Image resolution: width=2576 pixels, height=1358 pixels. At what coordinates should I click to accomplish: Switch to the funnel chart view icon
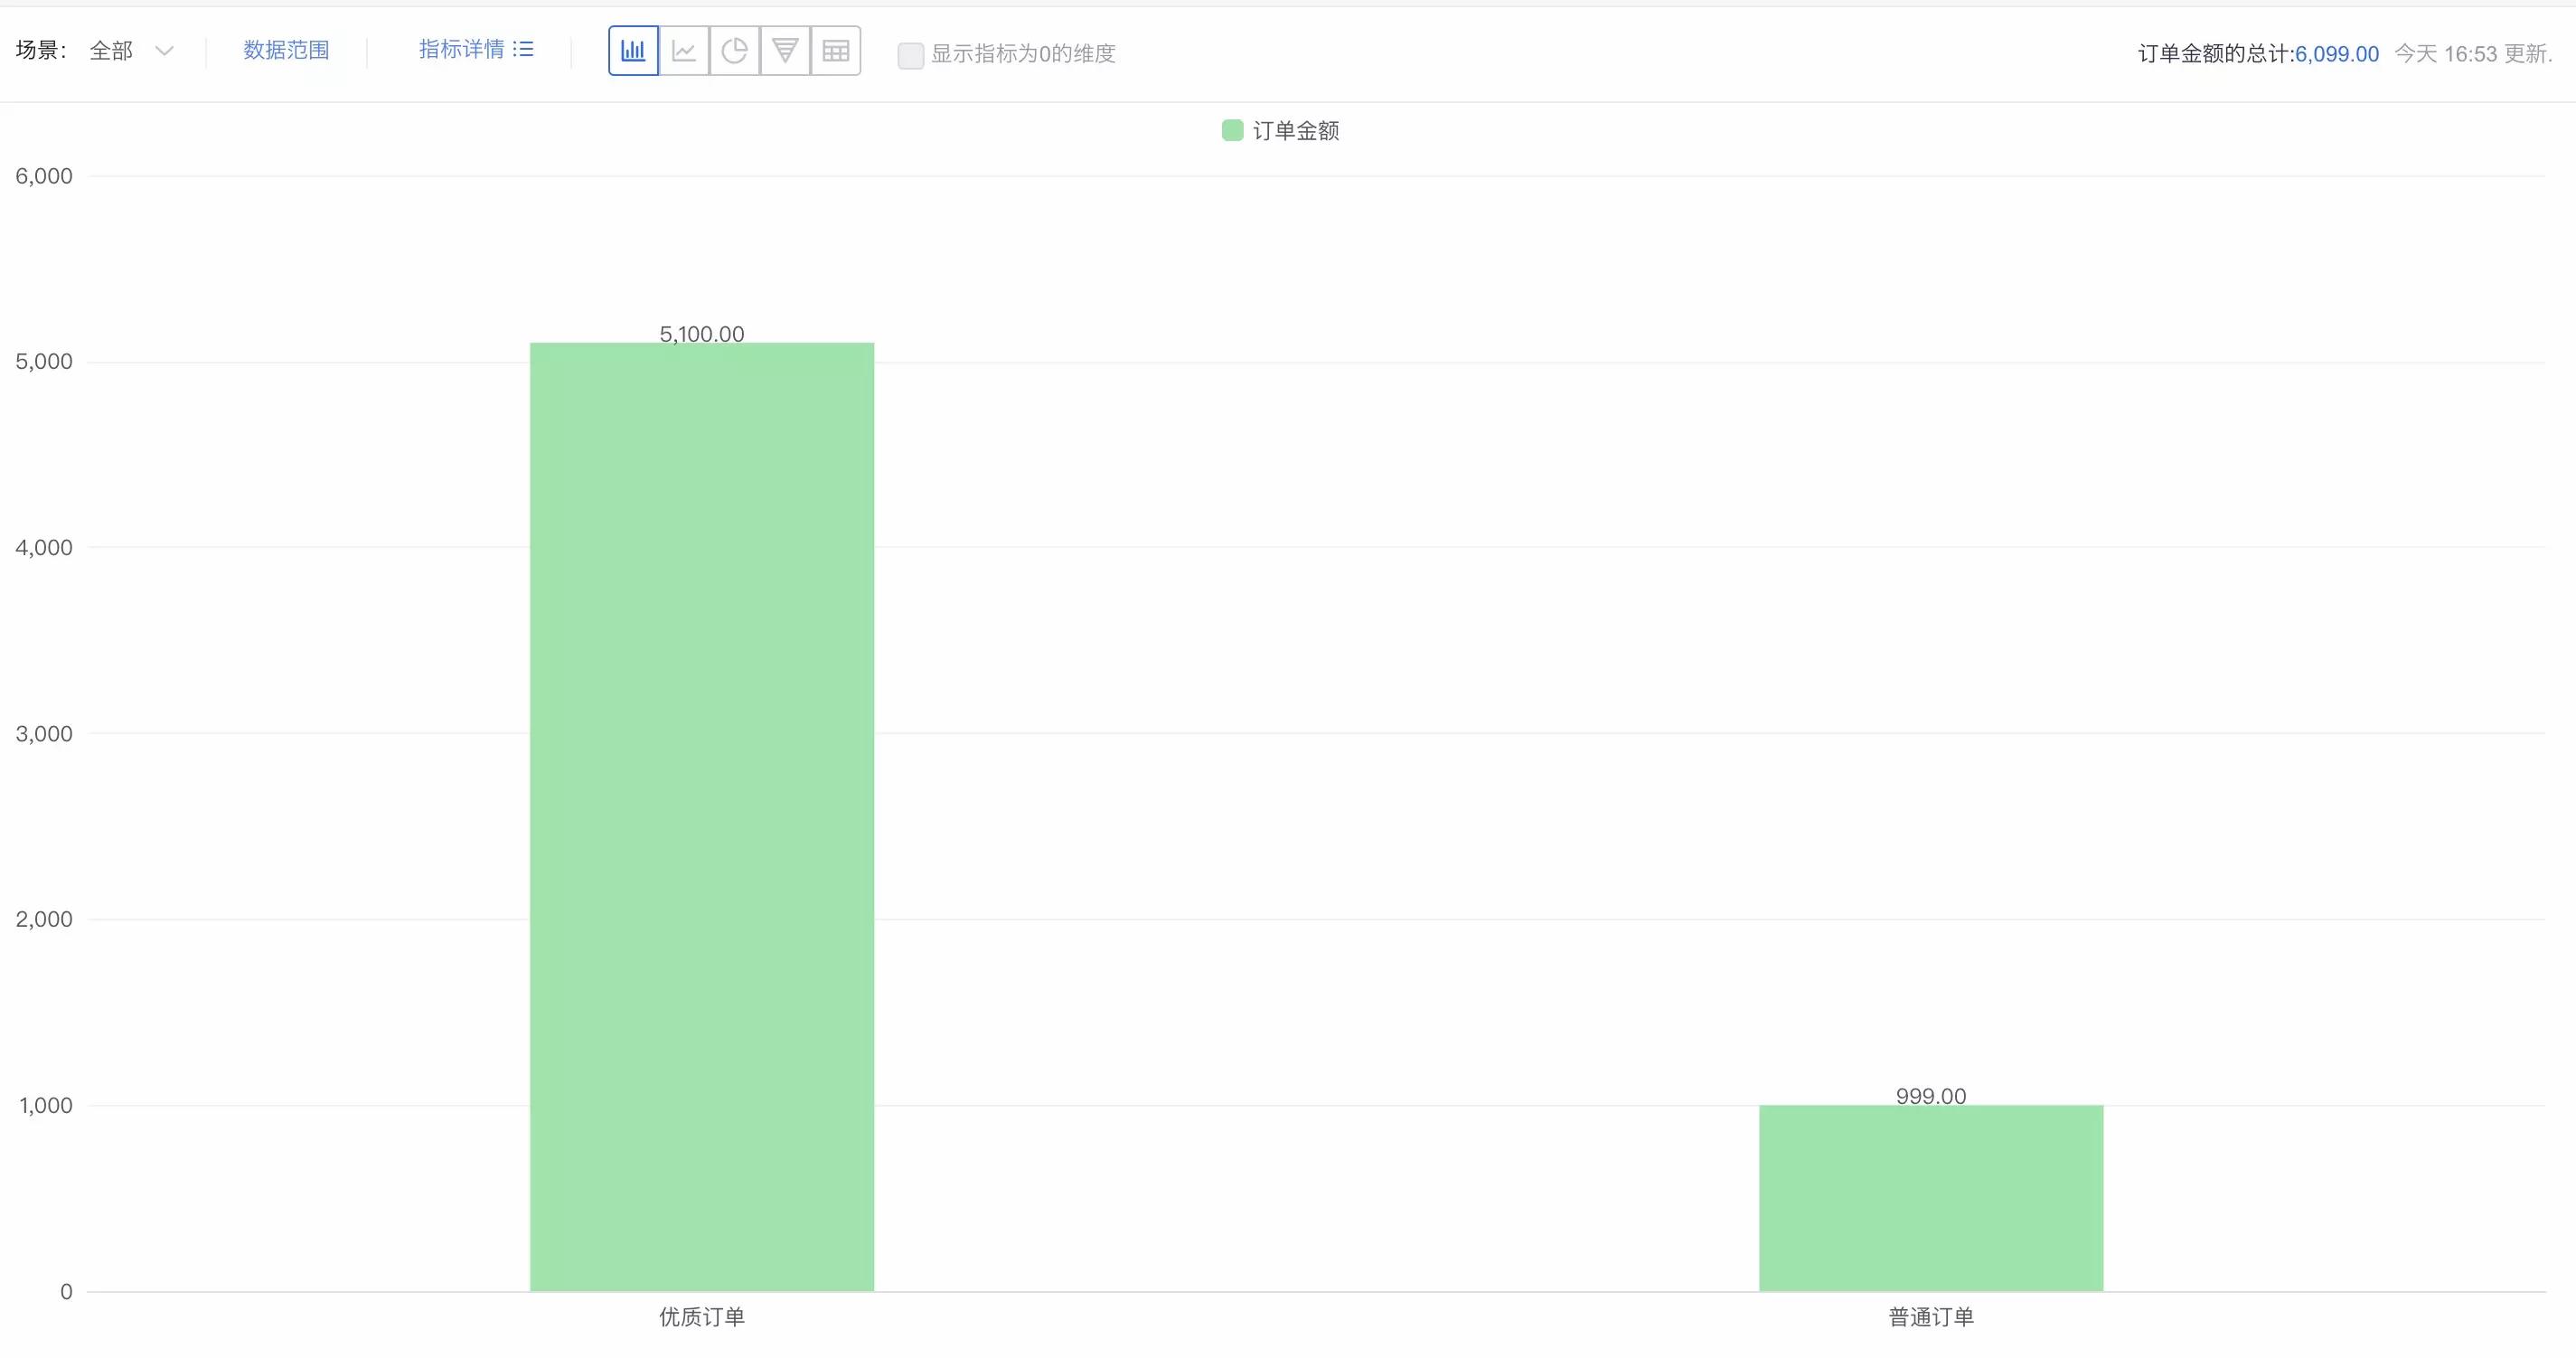785,51
